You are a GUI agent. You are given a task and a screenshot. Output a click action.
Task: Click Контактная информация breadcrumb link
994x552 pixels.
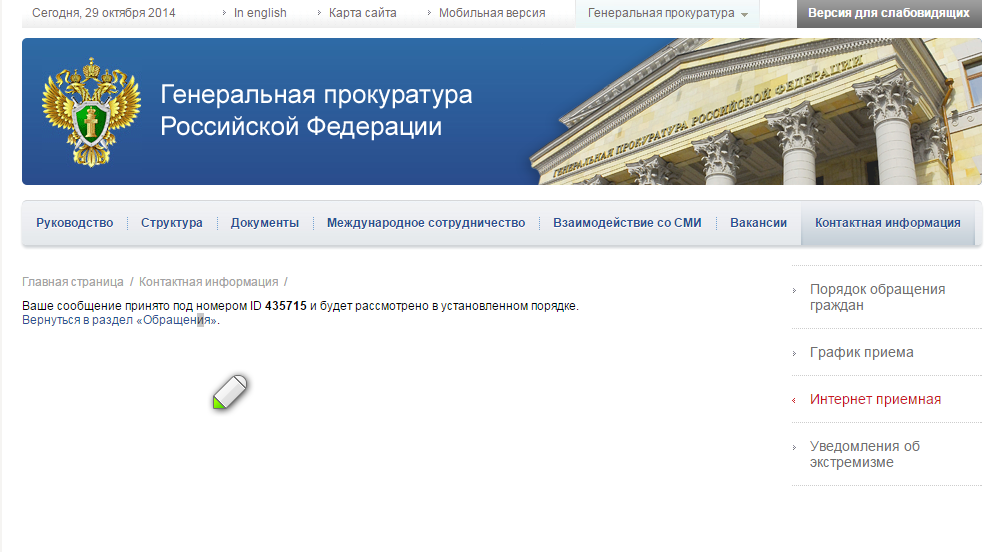coord(209,282)
